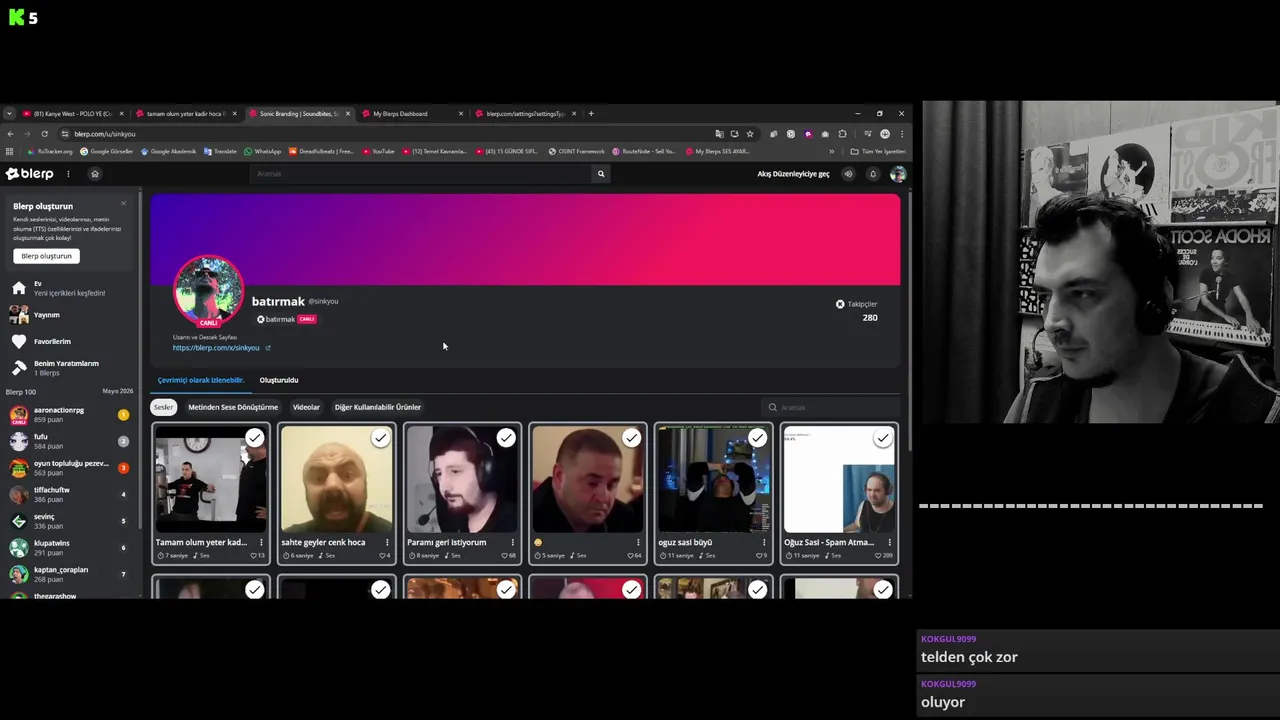Open the three-dot menu beside Blerp logo
Viewport: 1280px width, 720px height.
68,174
